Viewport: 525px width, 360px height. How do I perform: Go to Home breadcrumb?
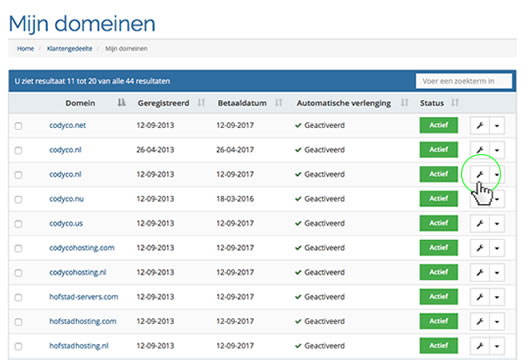[x=25, y=49]
